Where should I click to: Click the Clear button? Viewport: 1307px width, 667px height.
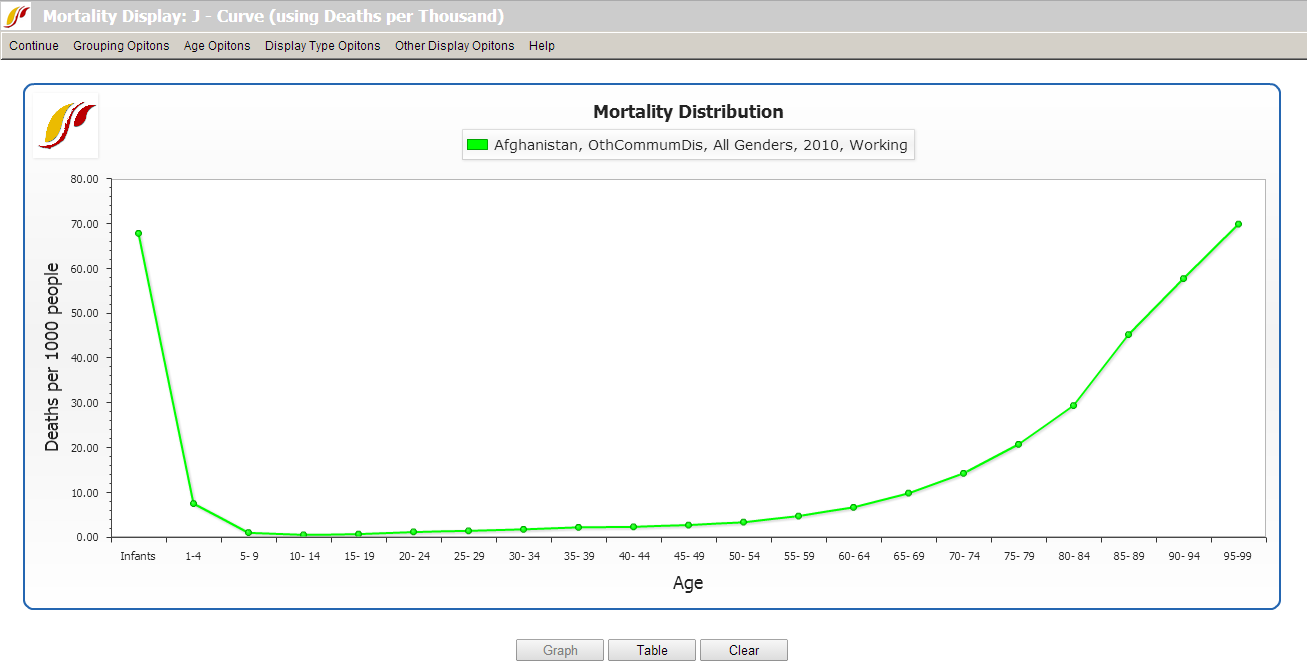743,649
